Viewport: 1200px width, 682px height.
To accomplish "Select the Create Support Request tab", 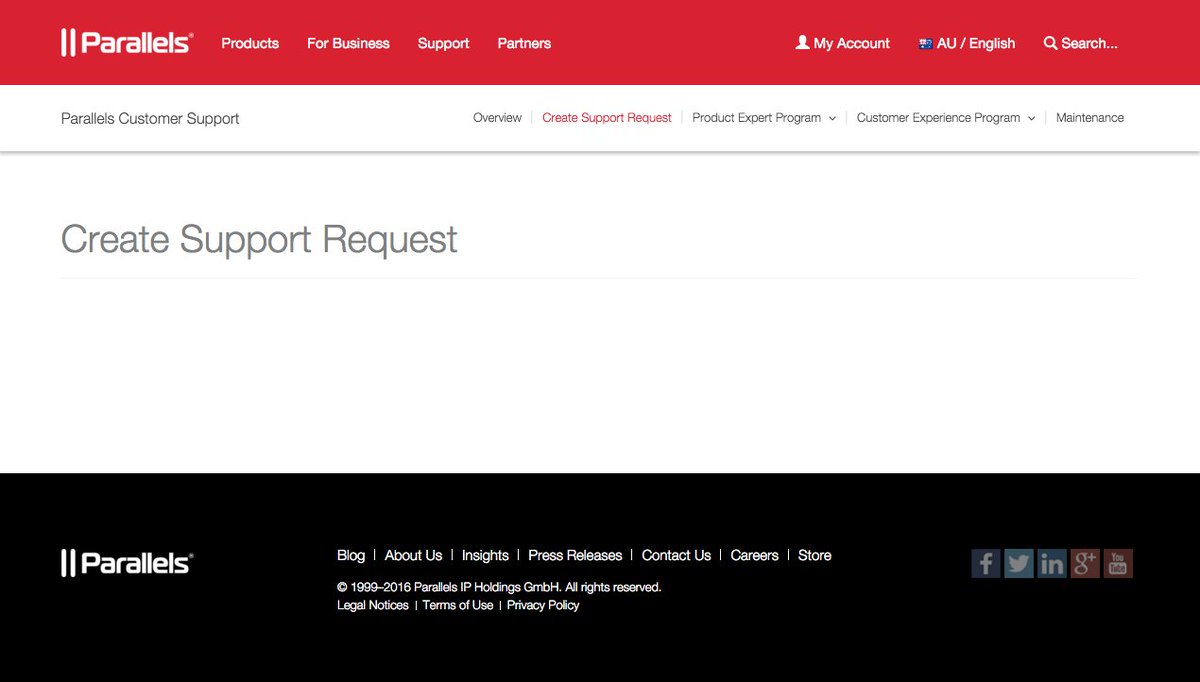I will pyautogui.click(x=607, y=118).
